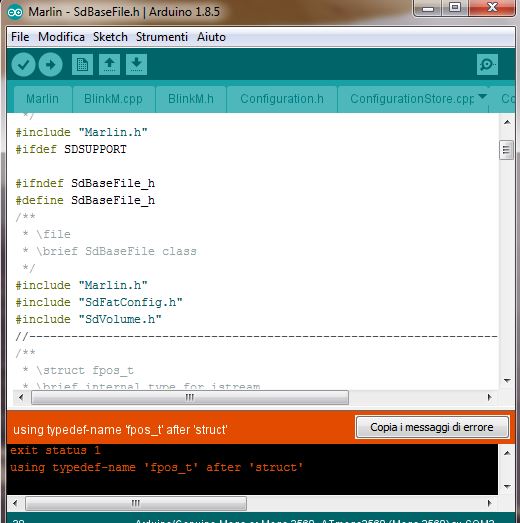Close the Arduino window

492,8
